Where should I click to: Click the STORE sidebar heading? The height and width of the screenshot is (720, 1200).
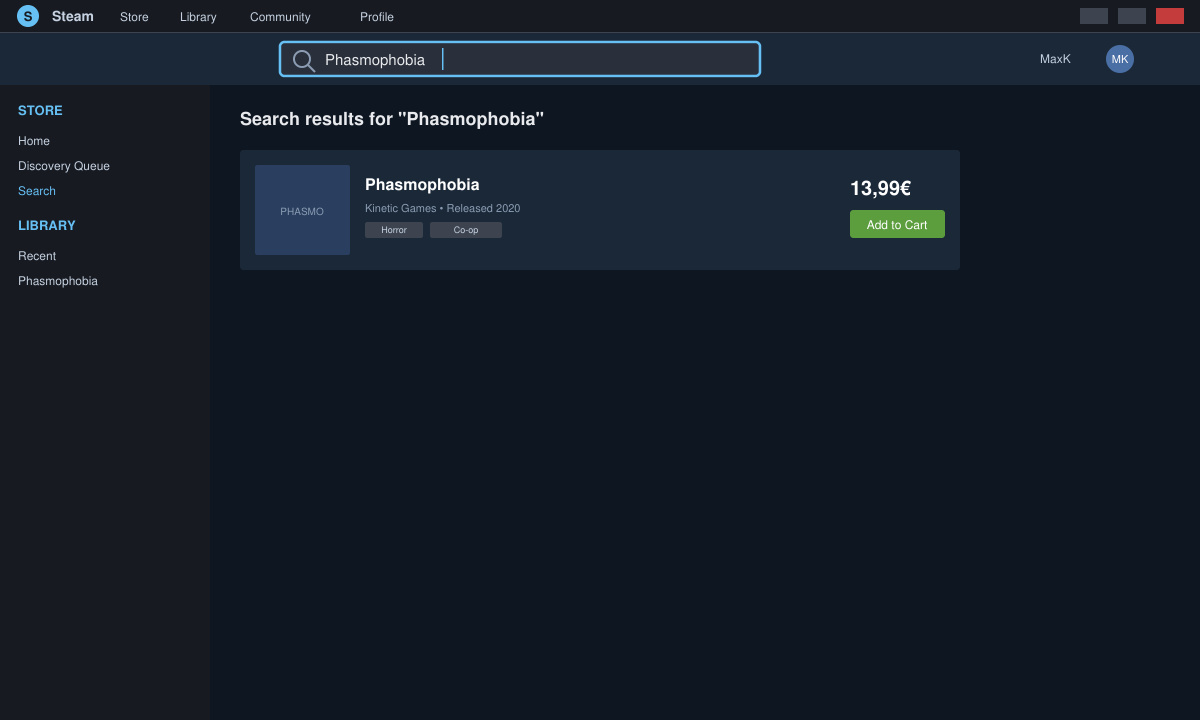40,111
